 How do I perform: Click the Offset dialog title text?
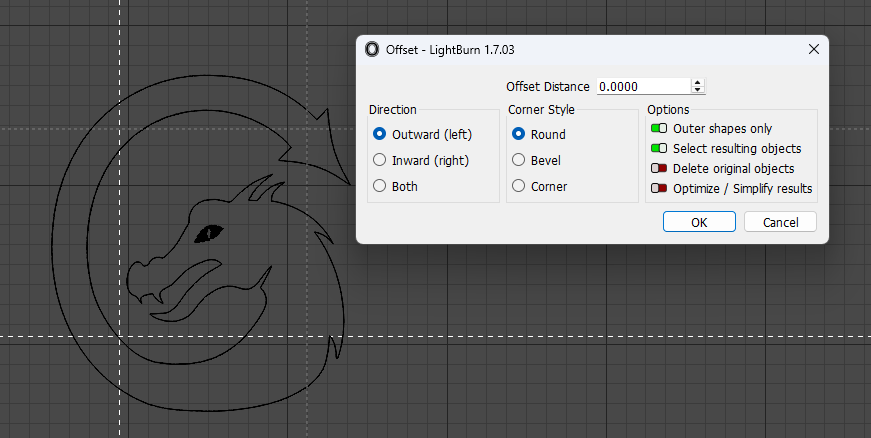click(450, 49)
